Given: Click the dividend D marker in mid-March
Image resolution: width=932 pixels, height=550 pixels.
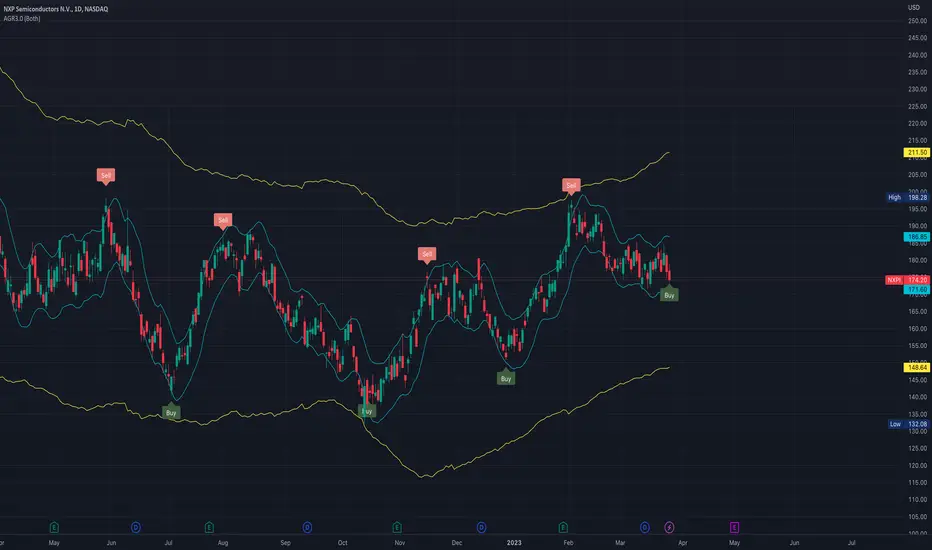Looking at the screenshot, I should click(645, 527).
